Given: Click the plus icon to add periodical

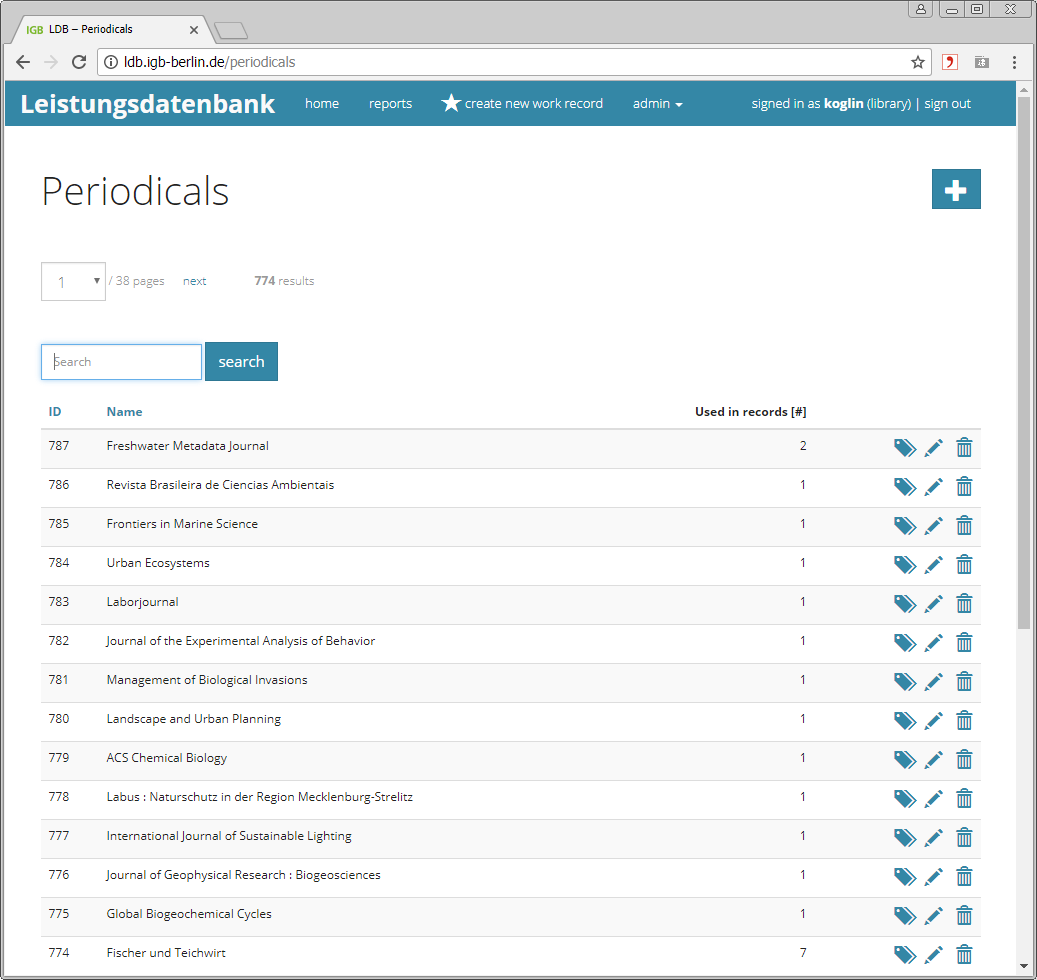Looking at the screenshot, I should (955, 189).
